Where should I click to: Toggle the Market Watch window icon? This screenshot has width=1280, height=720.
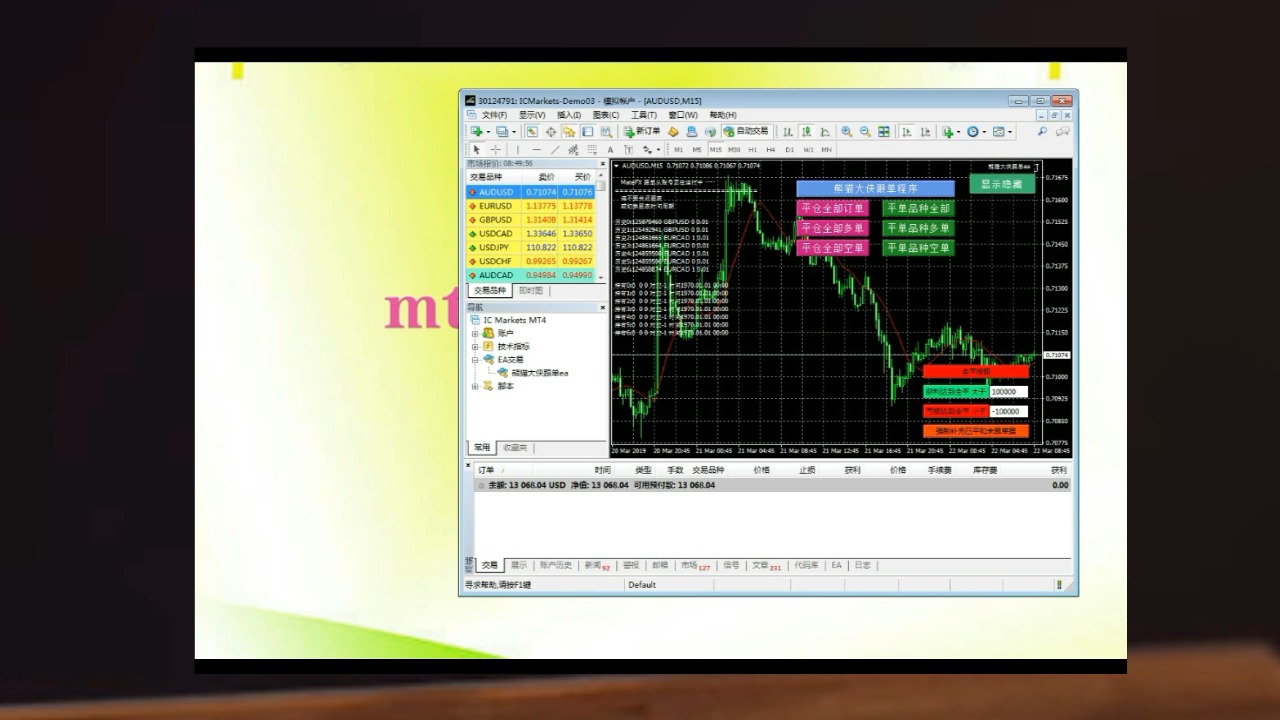pos(532,131)
